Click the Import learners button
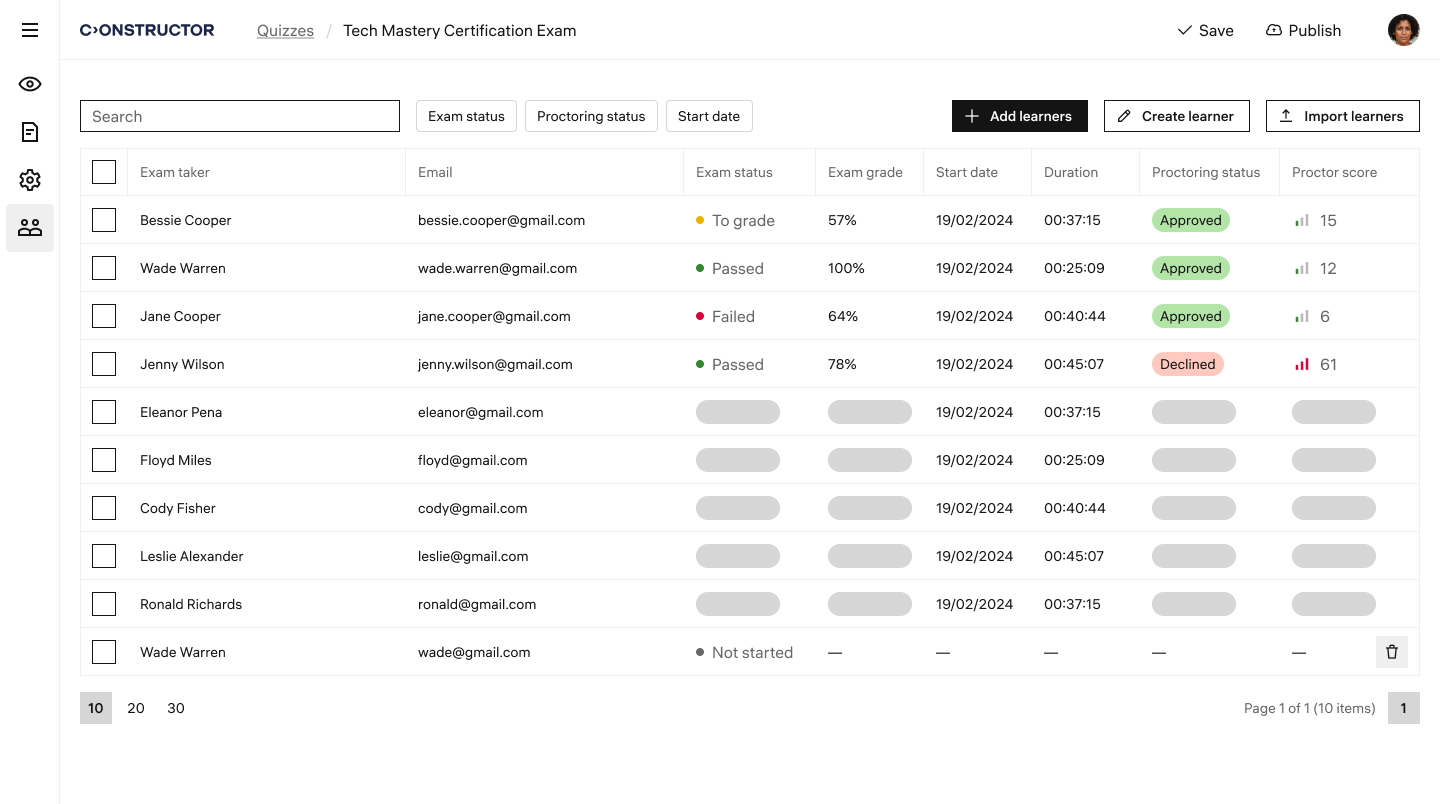1440x804 pixels. tap(1342, 116)
